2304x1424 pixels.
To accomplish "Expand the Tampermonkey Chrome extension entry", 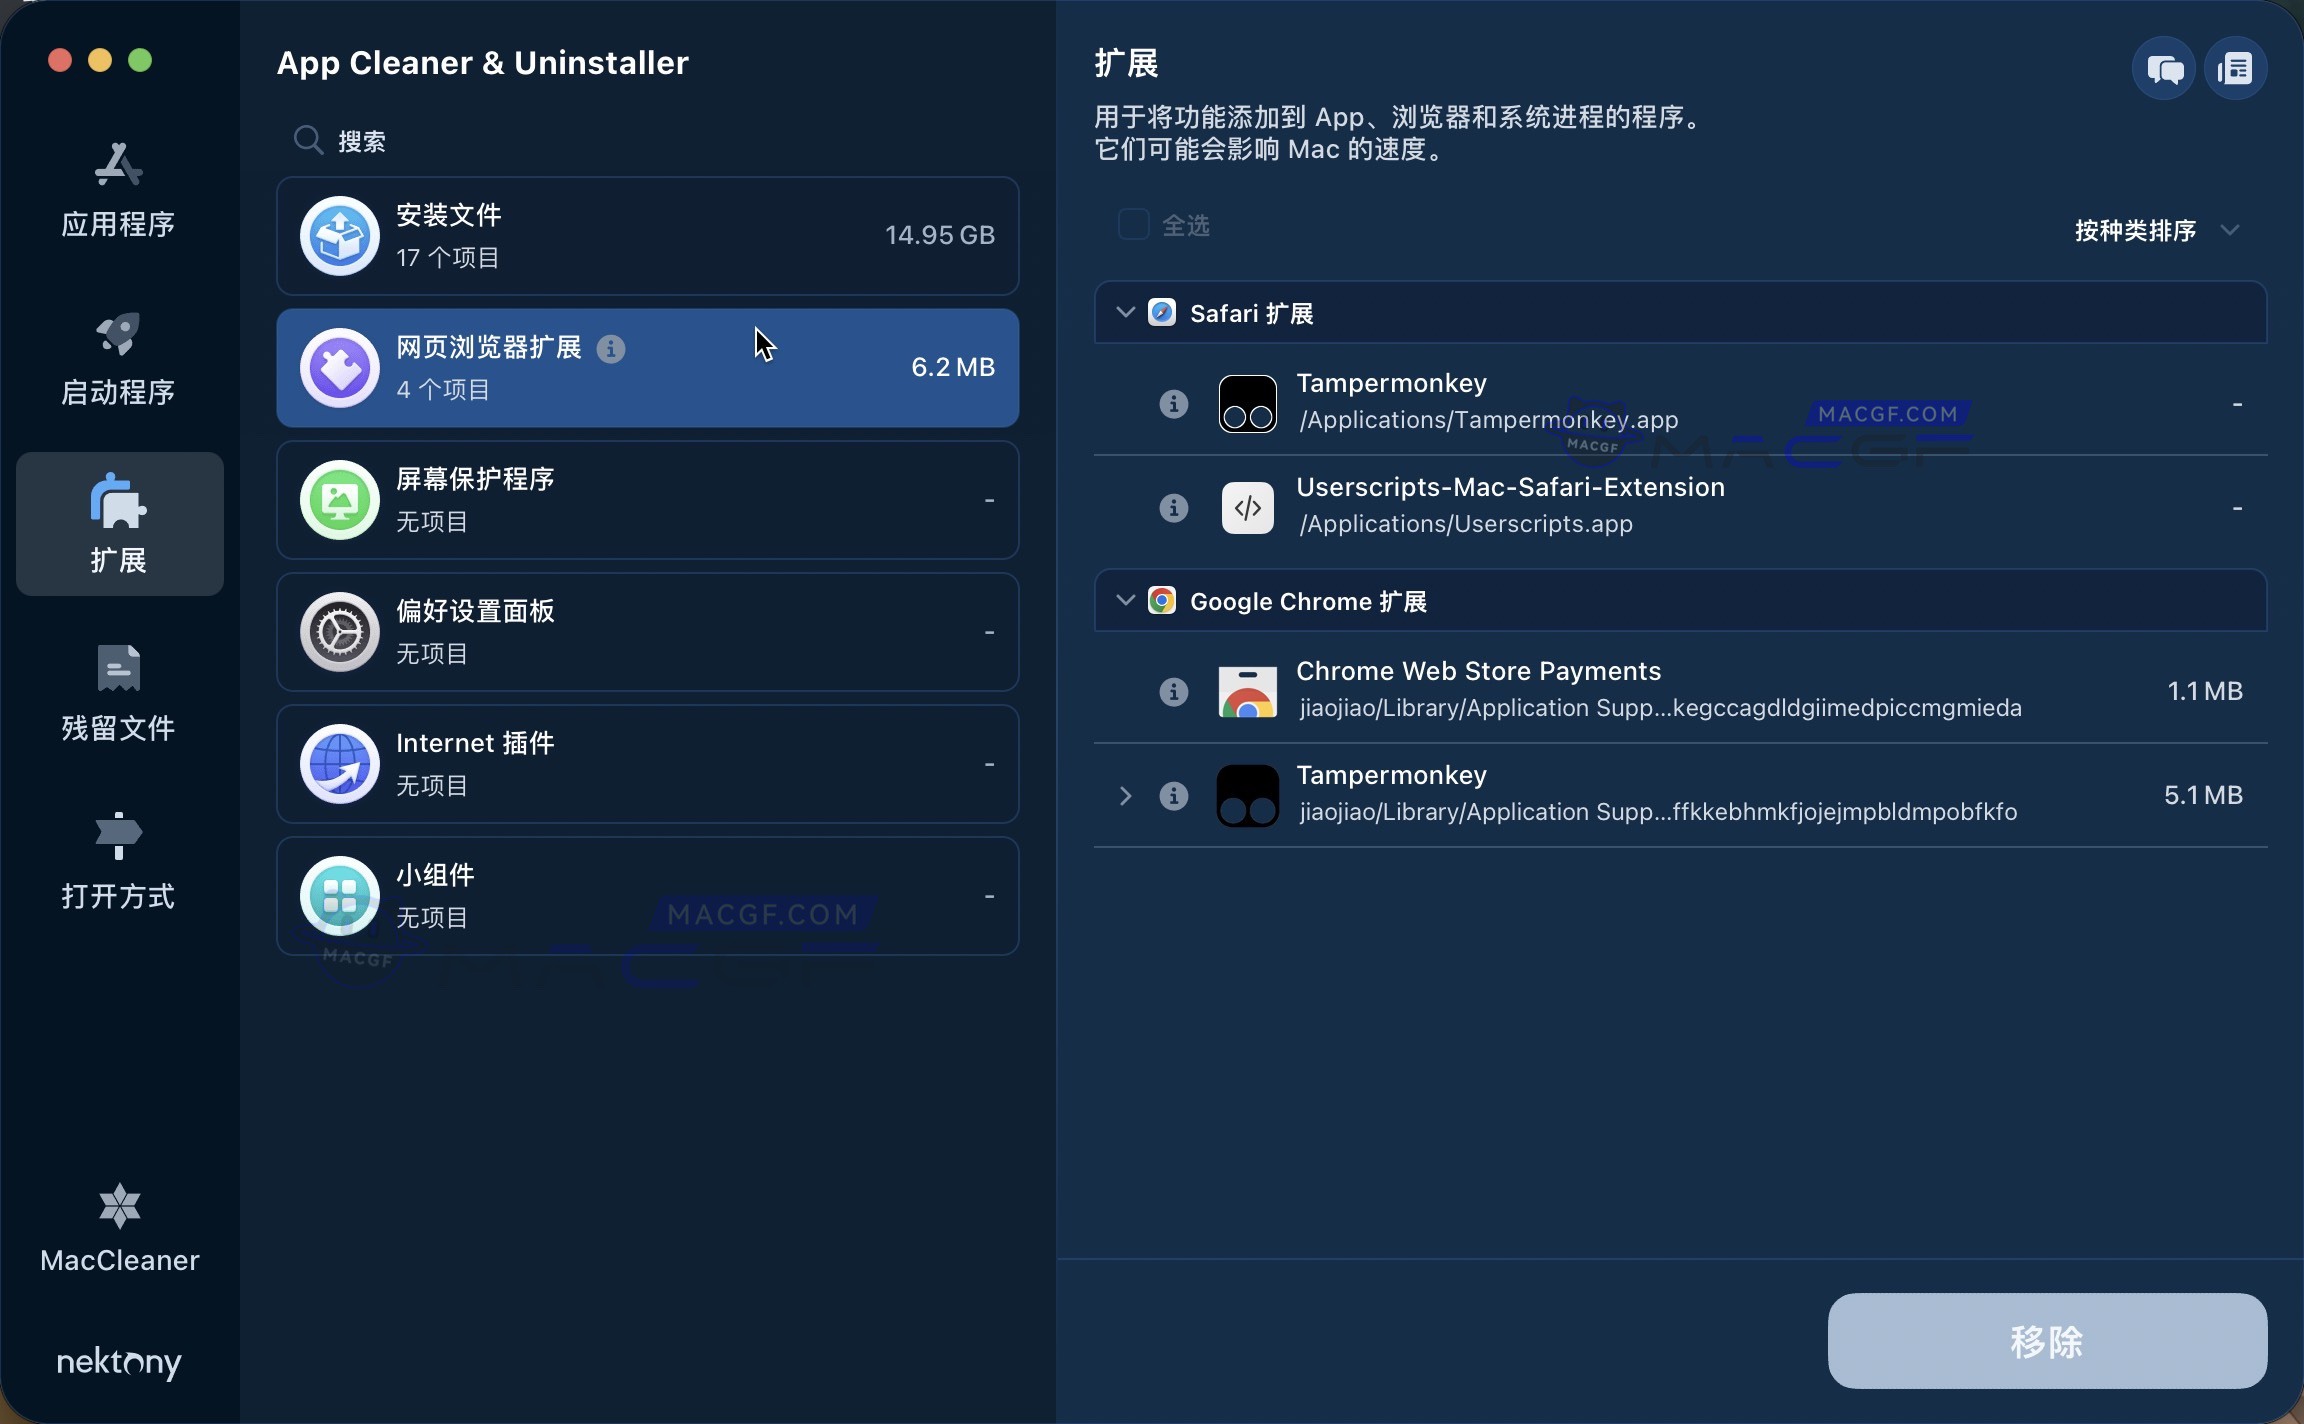I will pyautogui.click(x=1124, y=796).
